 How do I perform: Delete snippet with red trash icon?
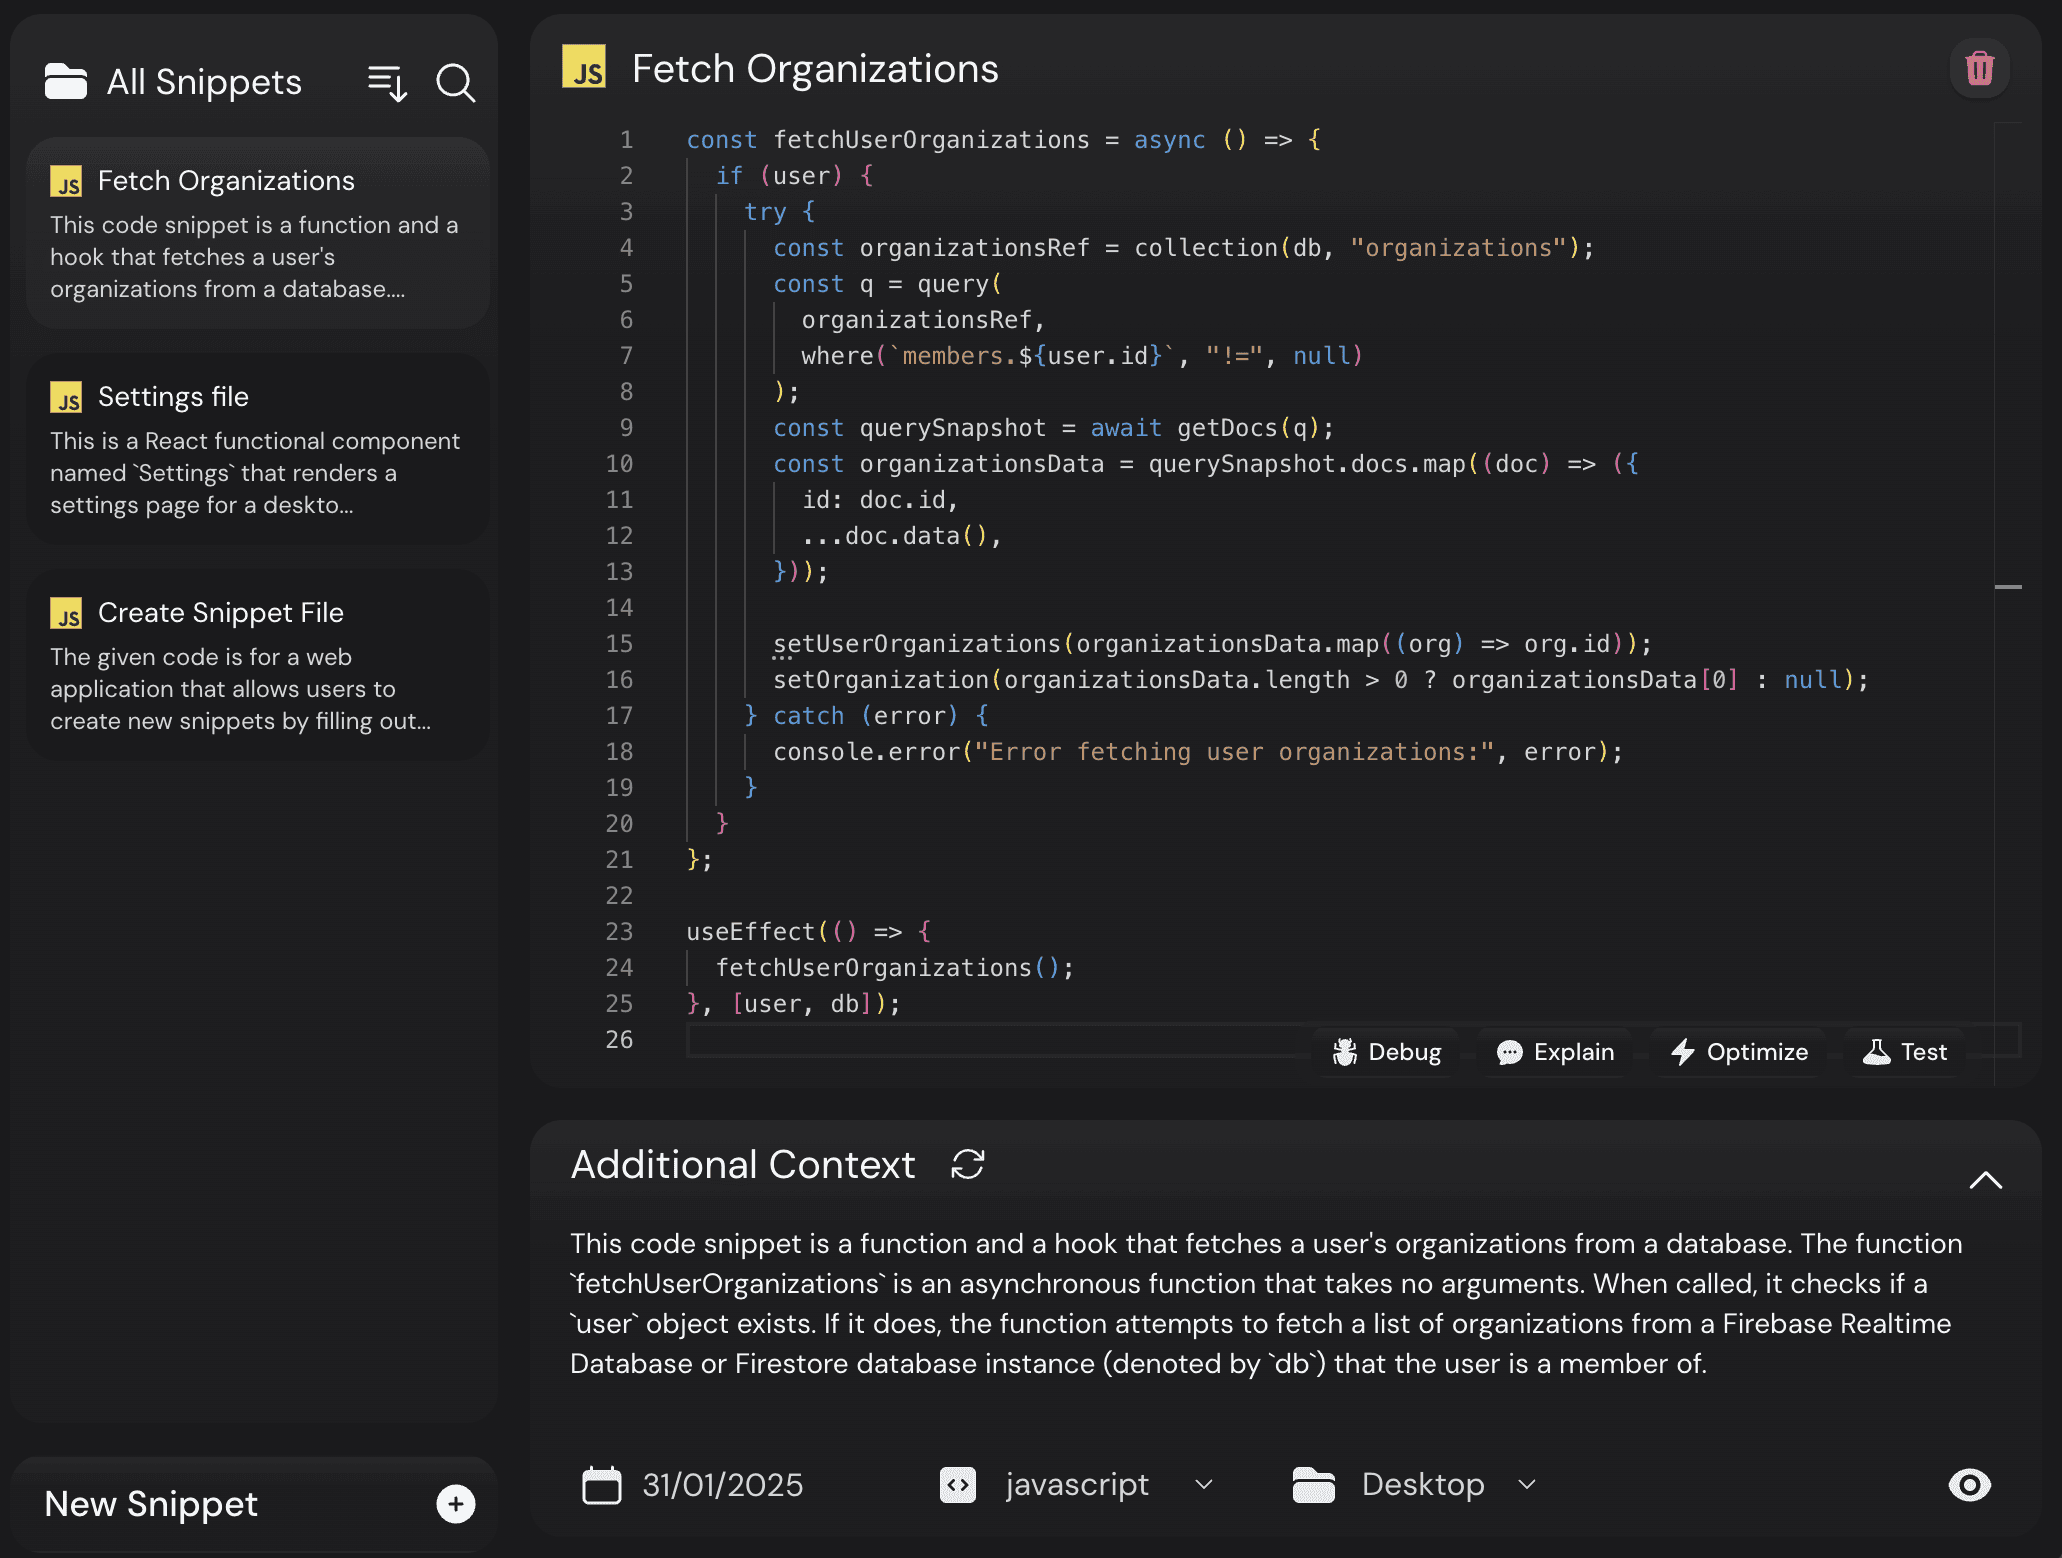pos(1979,69)
